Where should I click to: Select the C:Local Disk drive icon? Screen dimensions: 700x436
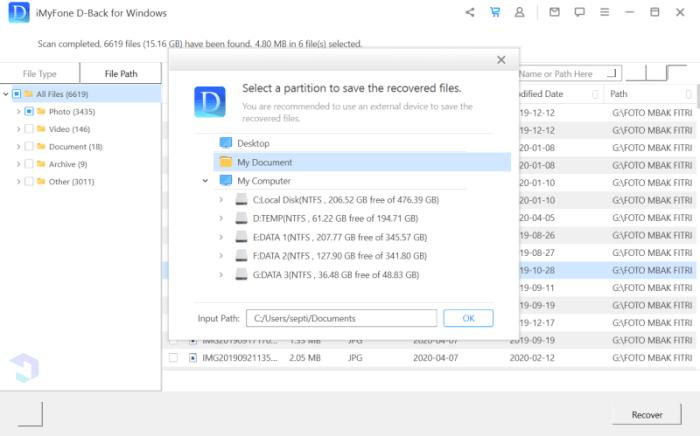pos(241,199)
